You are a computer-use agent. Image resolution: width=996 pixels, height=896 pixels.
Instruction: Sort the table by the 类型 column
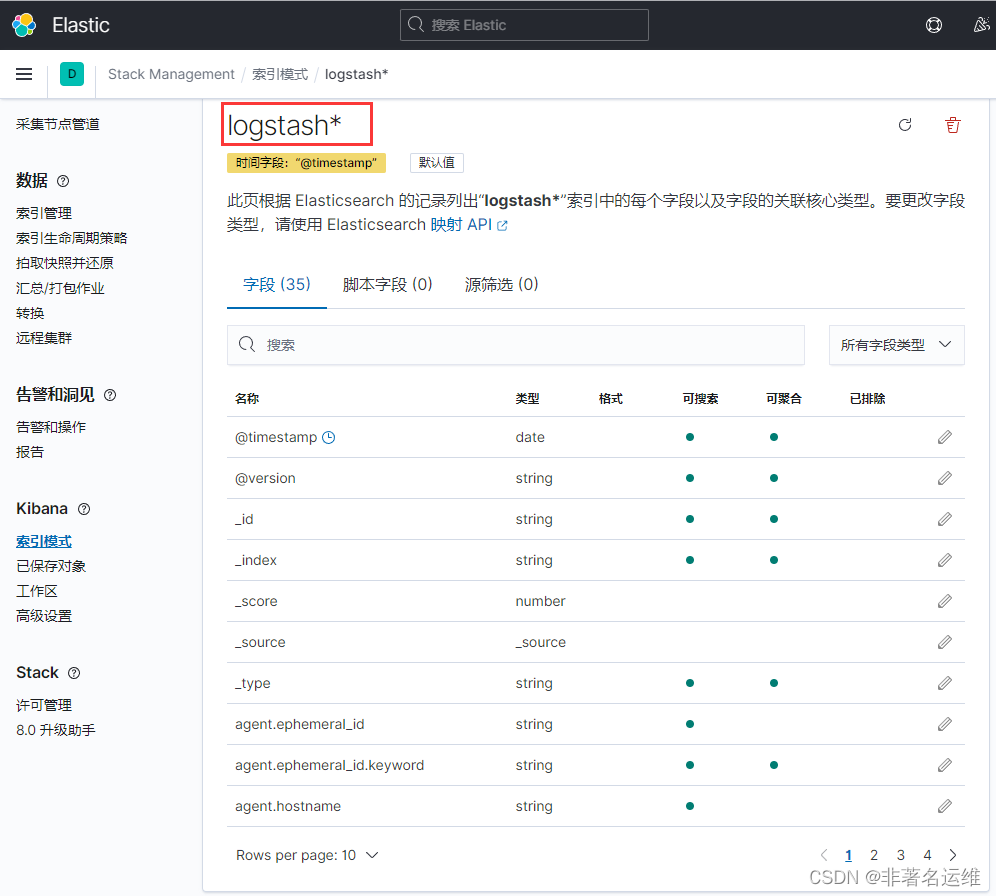[x=527, y=399]
